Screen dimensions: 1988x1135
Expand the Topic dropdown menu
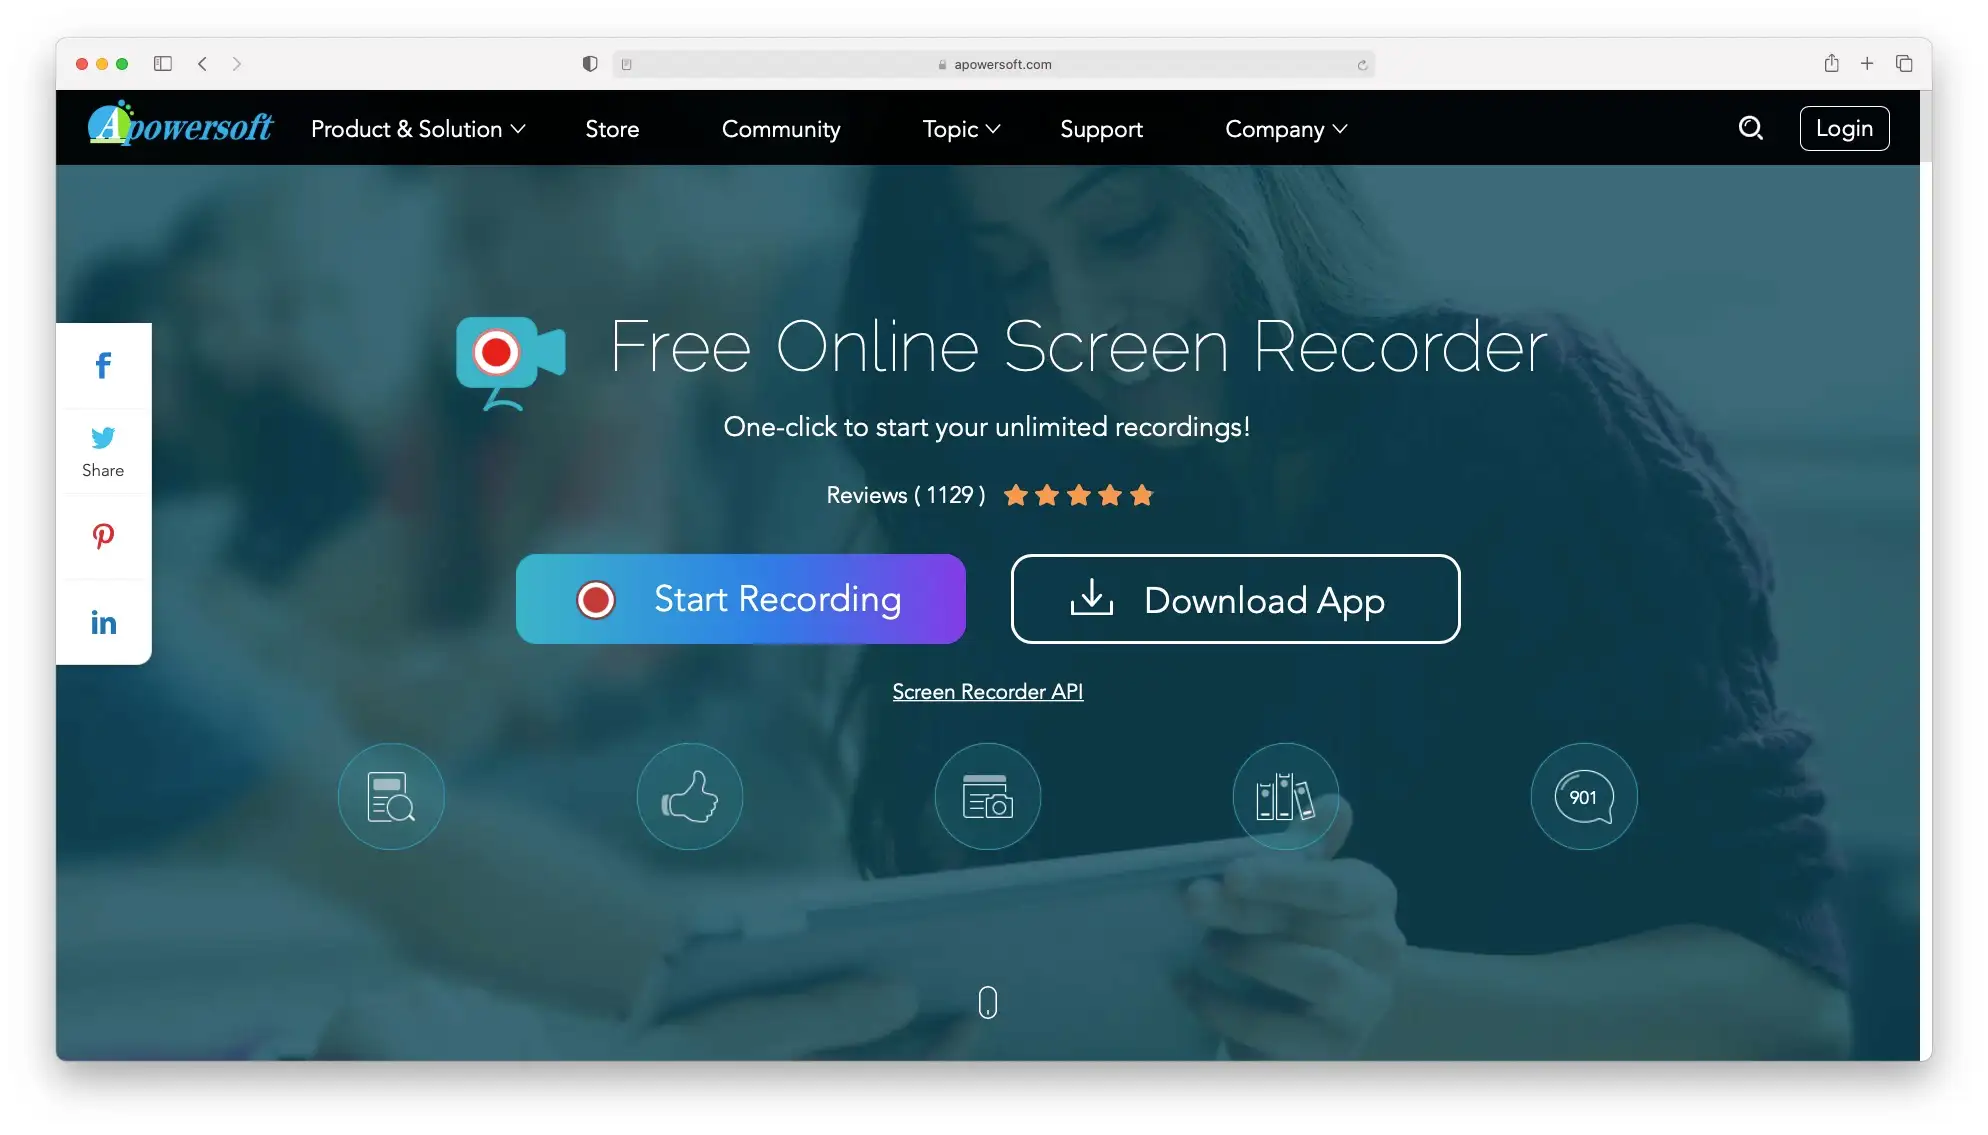[958, 127]
